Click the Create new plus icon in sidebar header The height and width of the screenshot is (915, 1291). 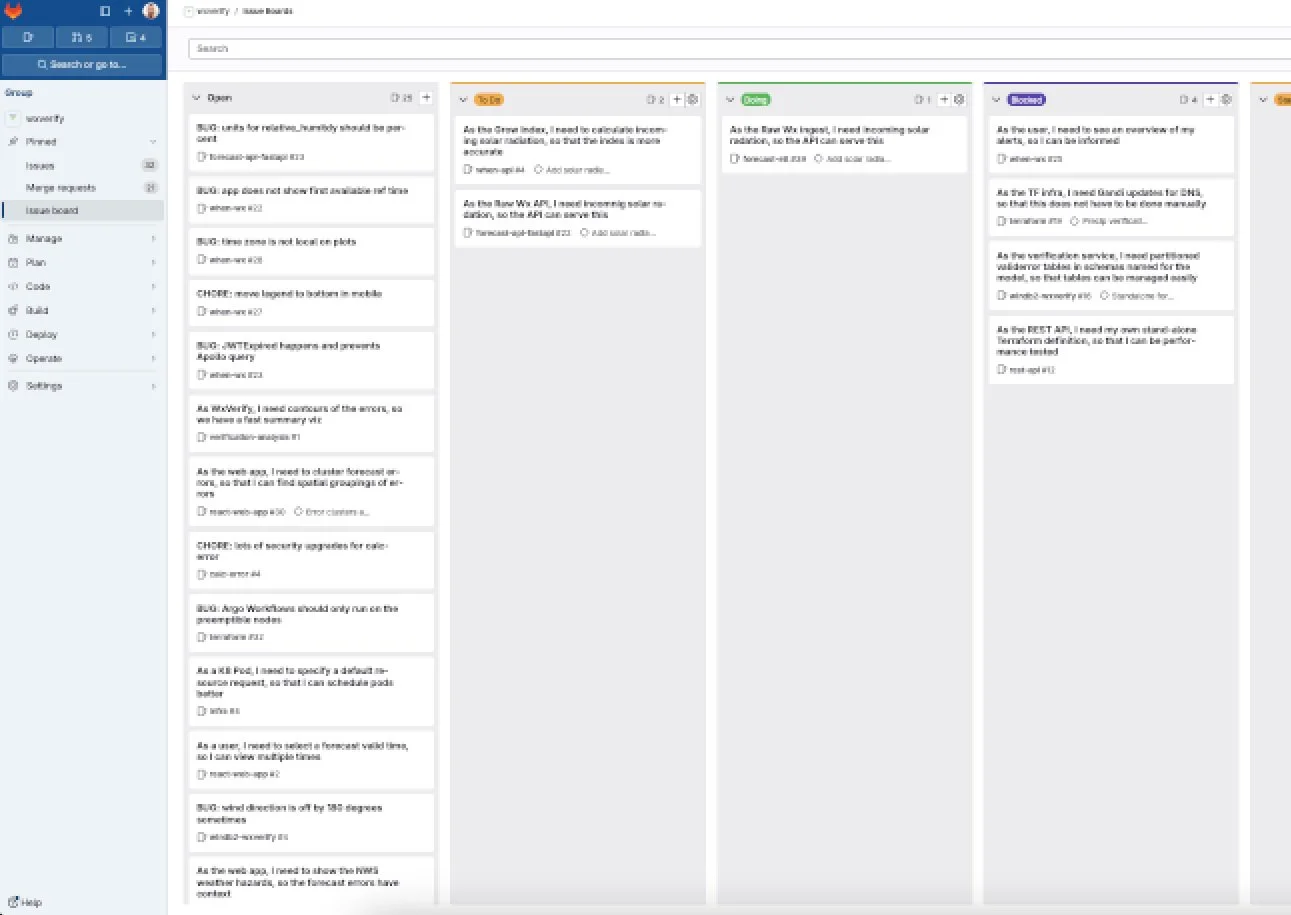tap(128, 11)
